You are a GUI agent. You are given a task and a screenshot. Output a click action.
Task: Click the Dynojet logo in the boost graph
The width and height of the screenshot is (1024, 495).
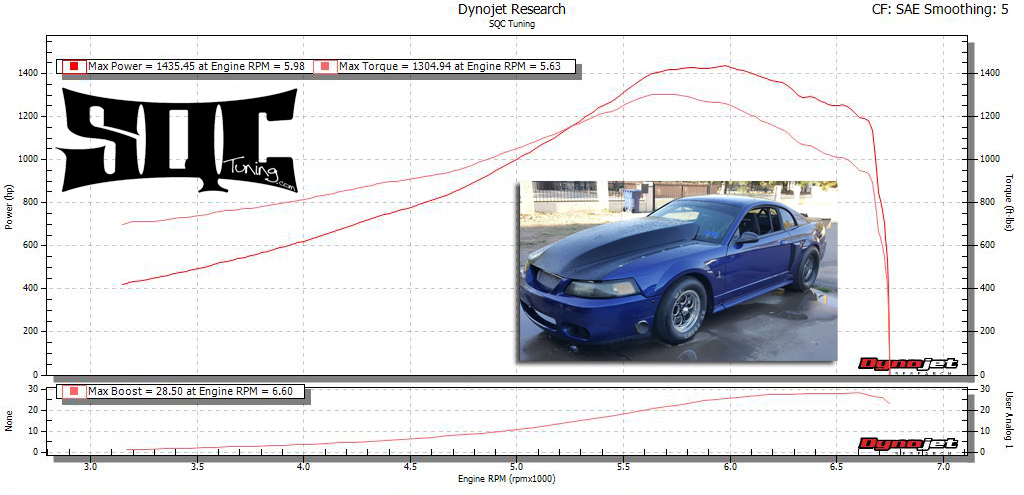pos(908,445)
